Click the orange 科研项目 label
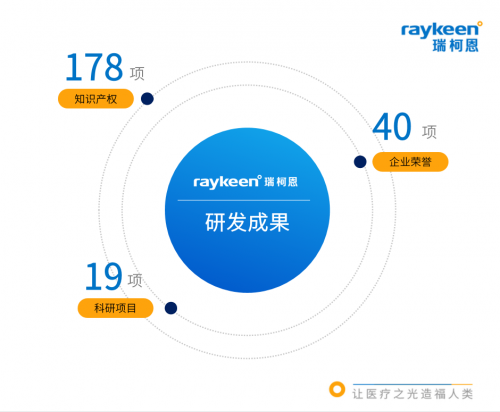Screen dimensions: 500x412 115,308
